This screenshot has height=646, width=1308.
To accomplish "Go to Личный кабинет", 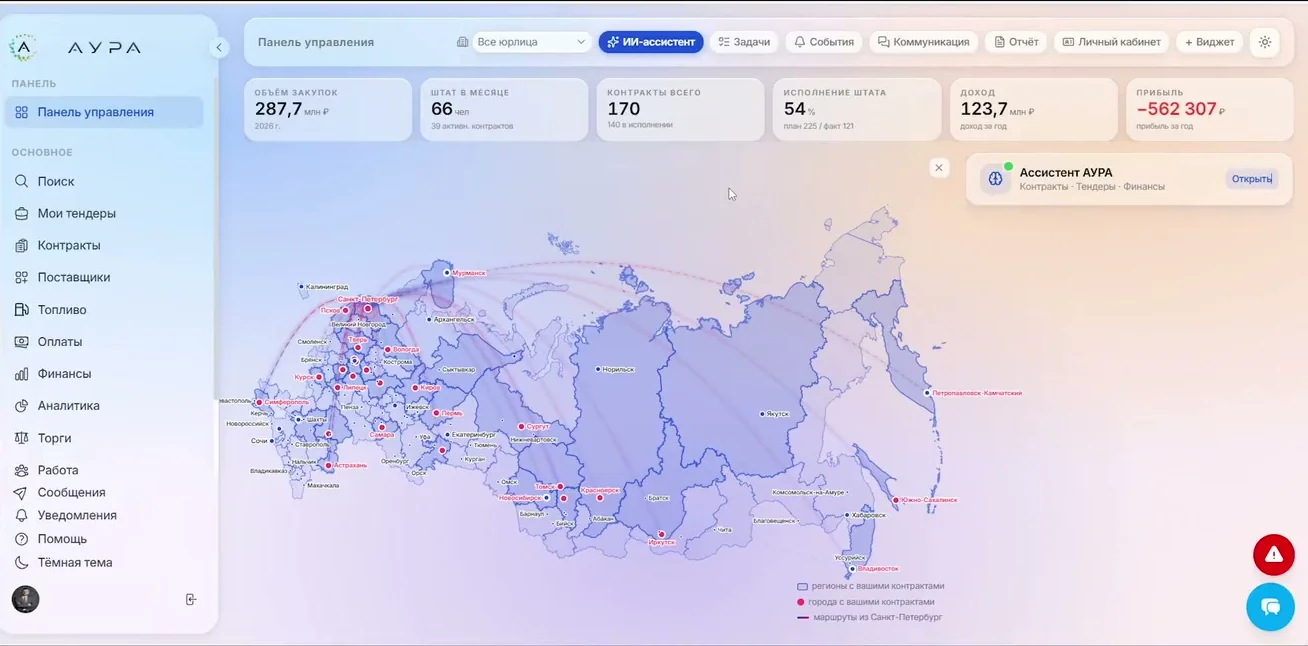I will pos(1112,42).
